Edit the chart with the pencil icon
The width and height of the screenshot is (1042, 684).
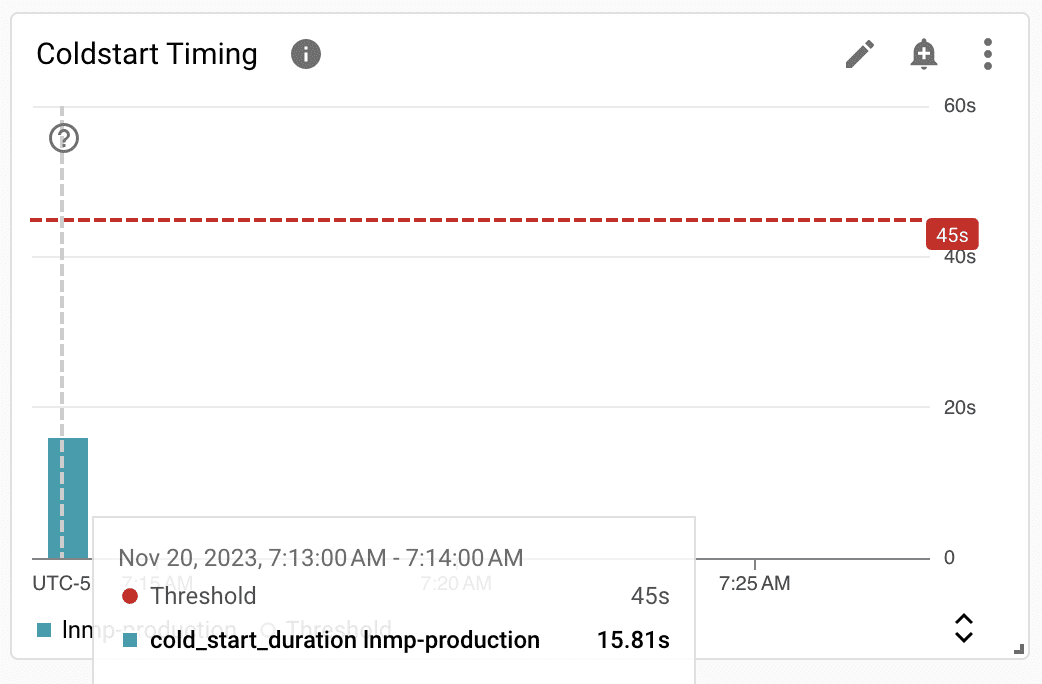pos(859,54)
